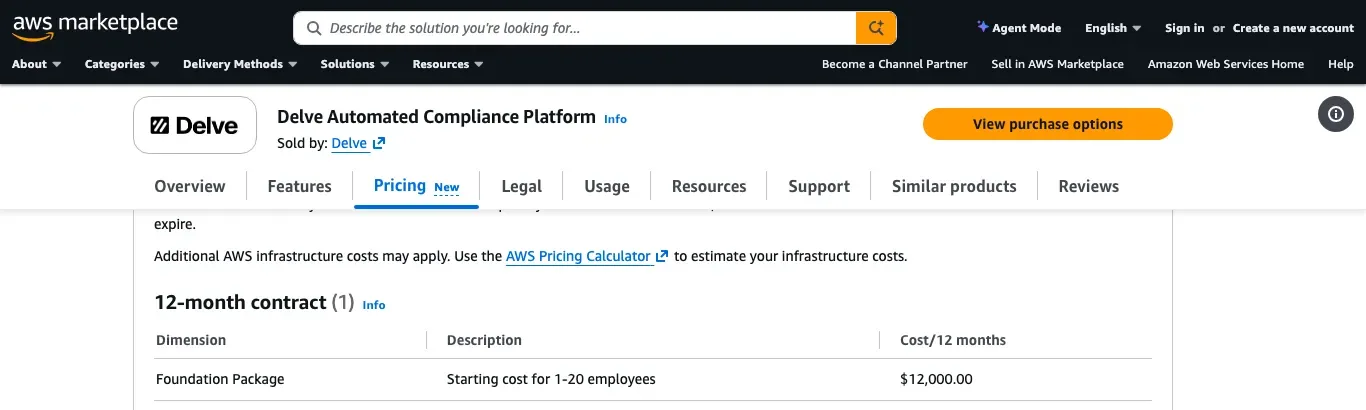Switch to the Resources product tab
The width and height of the screenshot is (1366, 410).
pos(709,186)
